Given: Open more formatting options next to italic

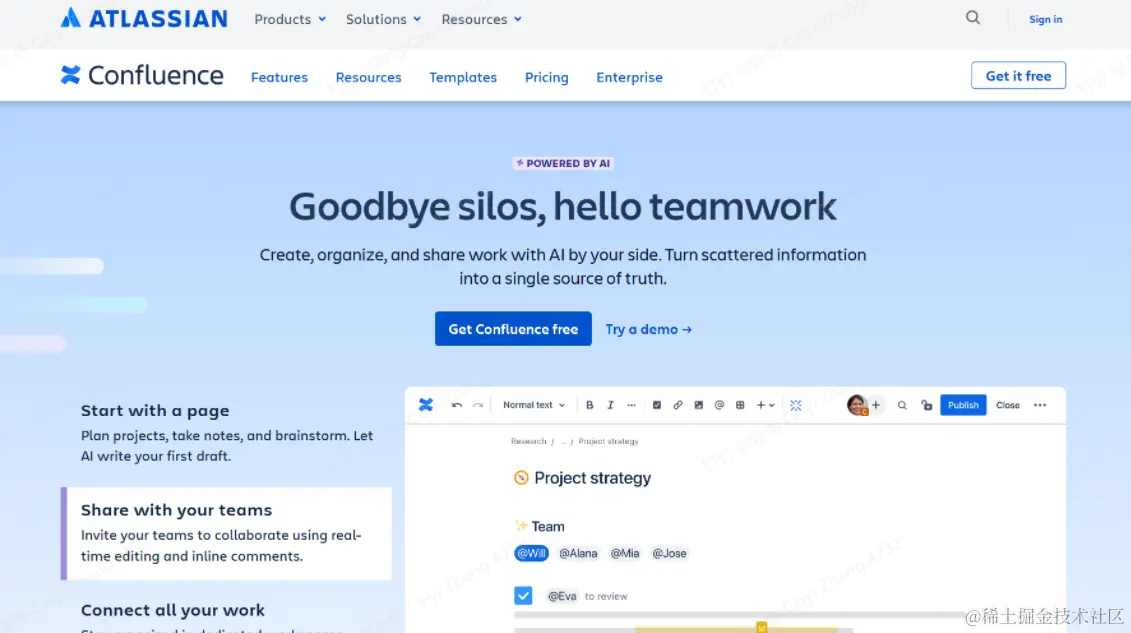Looking at the screenshot, I should tap(631, 405).
